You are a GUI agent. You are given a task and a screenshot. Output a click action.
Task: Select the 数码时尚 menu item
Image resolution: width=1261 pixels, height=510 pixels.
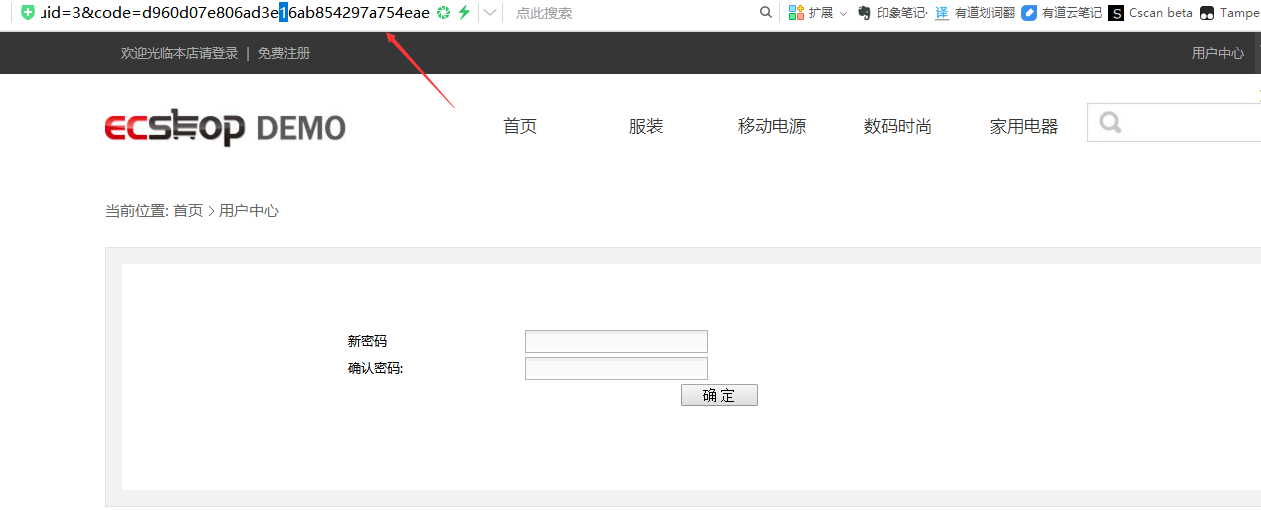(898, 126)
